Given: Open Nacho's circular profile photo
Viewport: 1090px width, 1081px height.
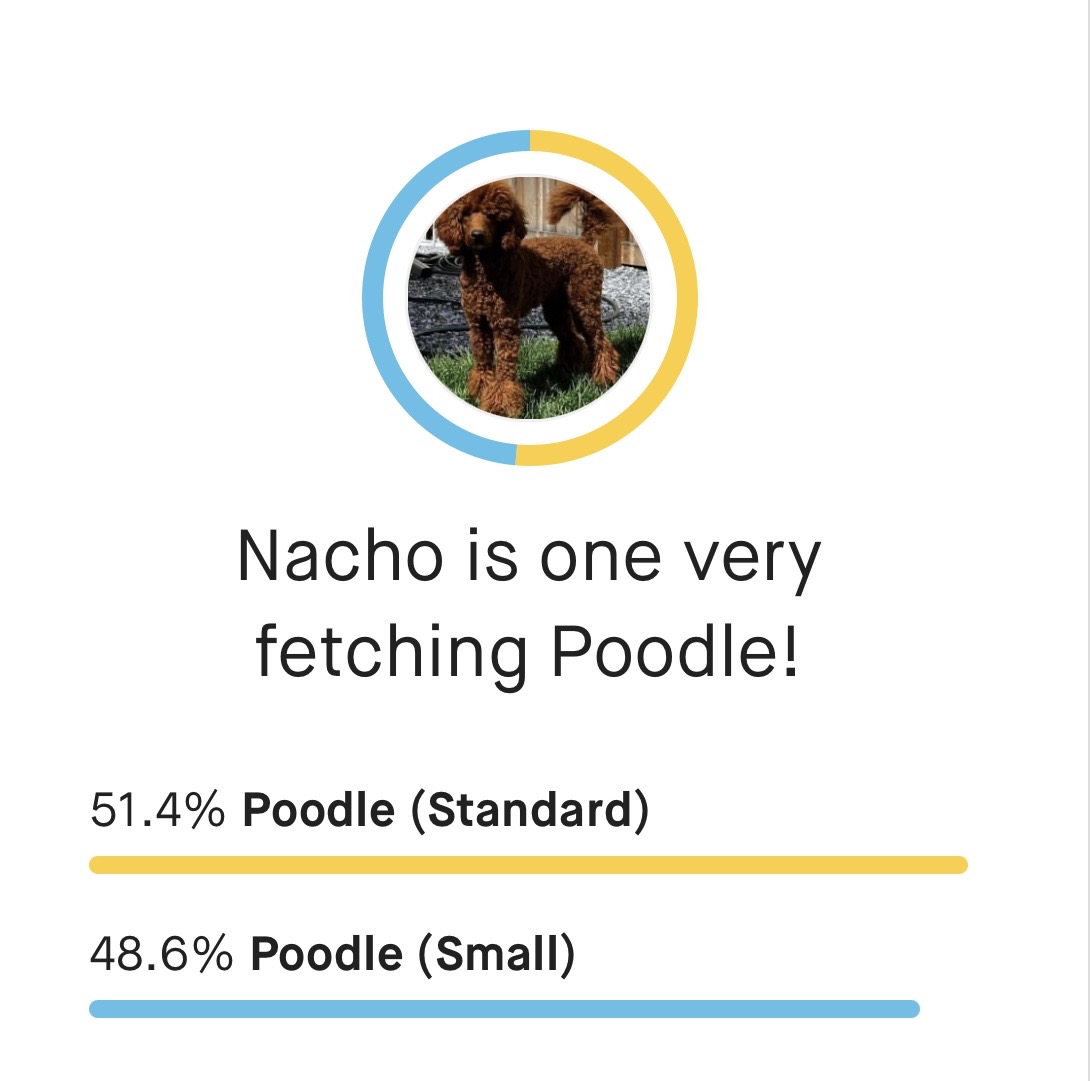Looking at the screenshot, I should click(529, 298).
